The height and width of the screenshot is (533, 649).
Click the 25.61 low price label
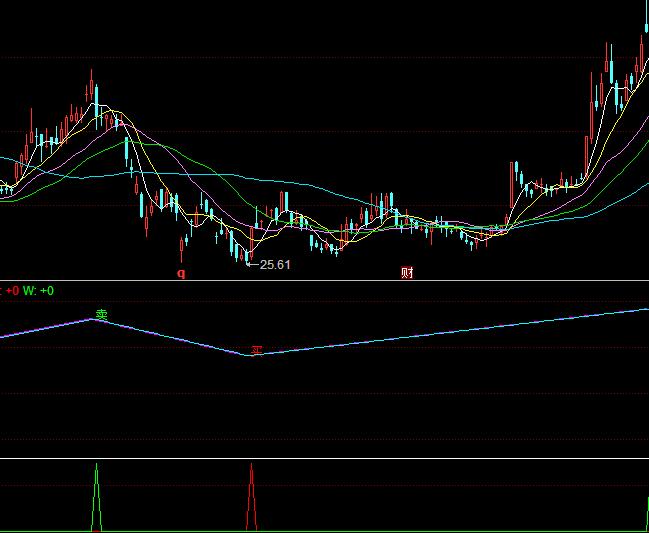click(x=275, y=265)
